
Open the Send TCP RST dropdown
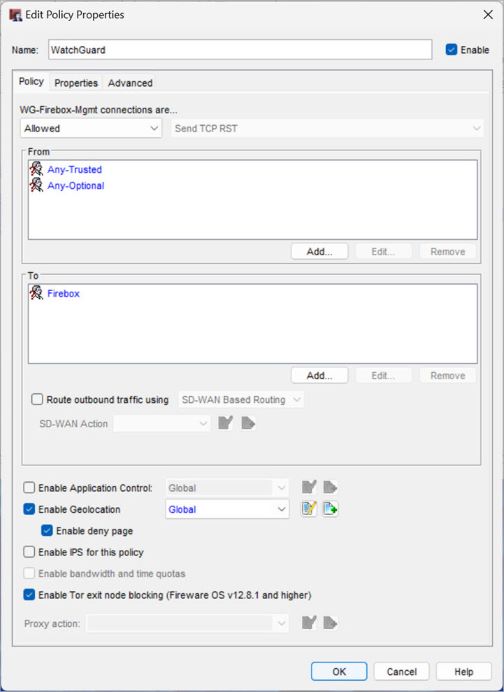327,128
